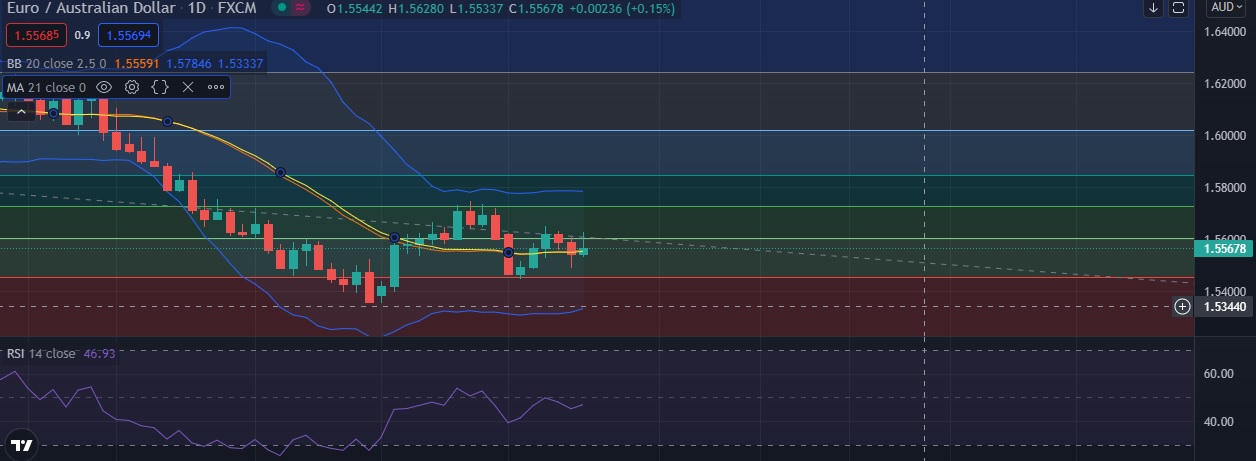The height and width of the screenshot is (461, 1256).
Task: Click the down arrow chart button
Action: click(x=1154, y=8)
